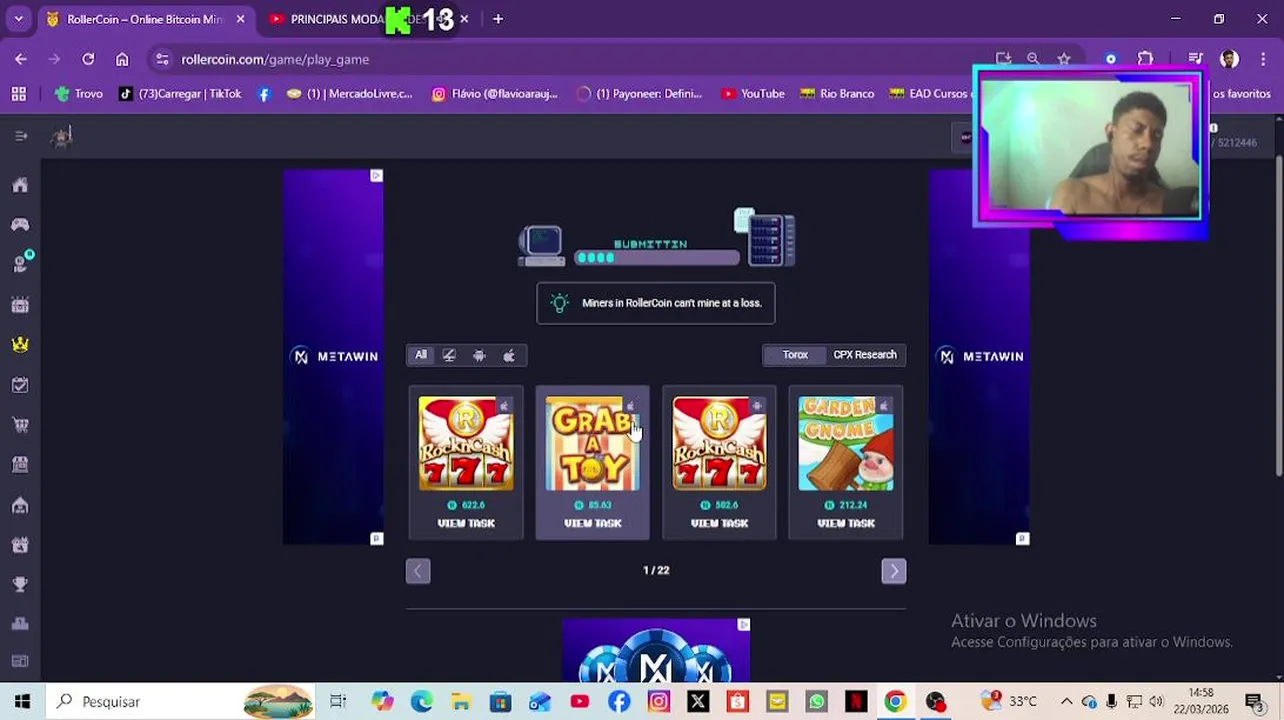1284x720 pixels.
Task: Switch to the CPX Research tab
Action: point(865,355)
